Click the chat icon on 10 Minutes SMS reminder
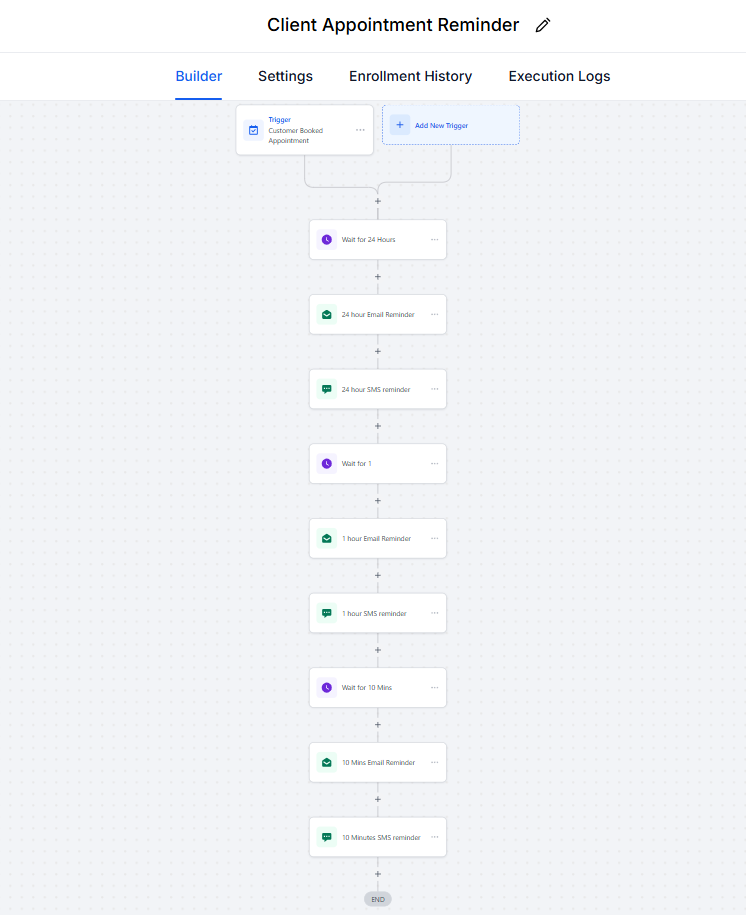This screenshot has width=746, height=915. pyautogui.click(x=326, y=837)
